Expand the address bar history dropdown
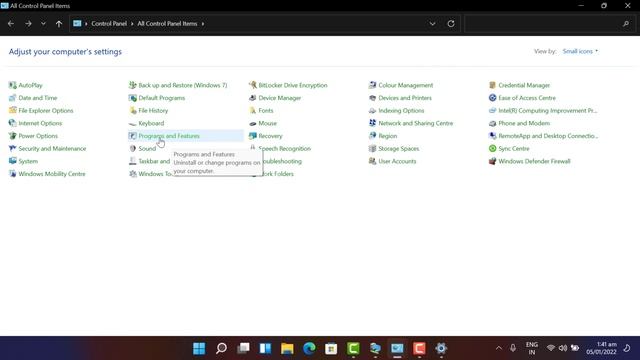This screenshot has height=360, width=640. (x=432, y=24)
